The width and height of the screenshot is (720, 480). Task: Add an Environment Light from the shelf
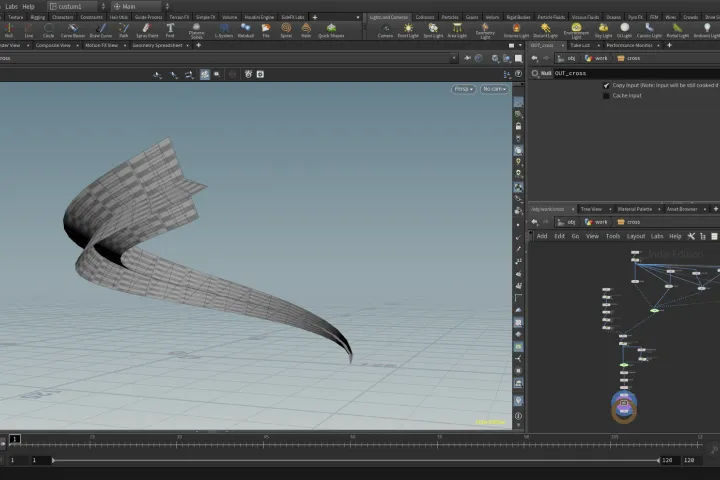(576, 31)
